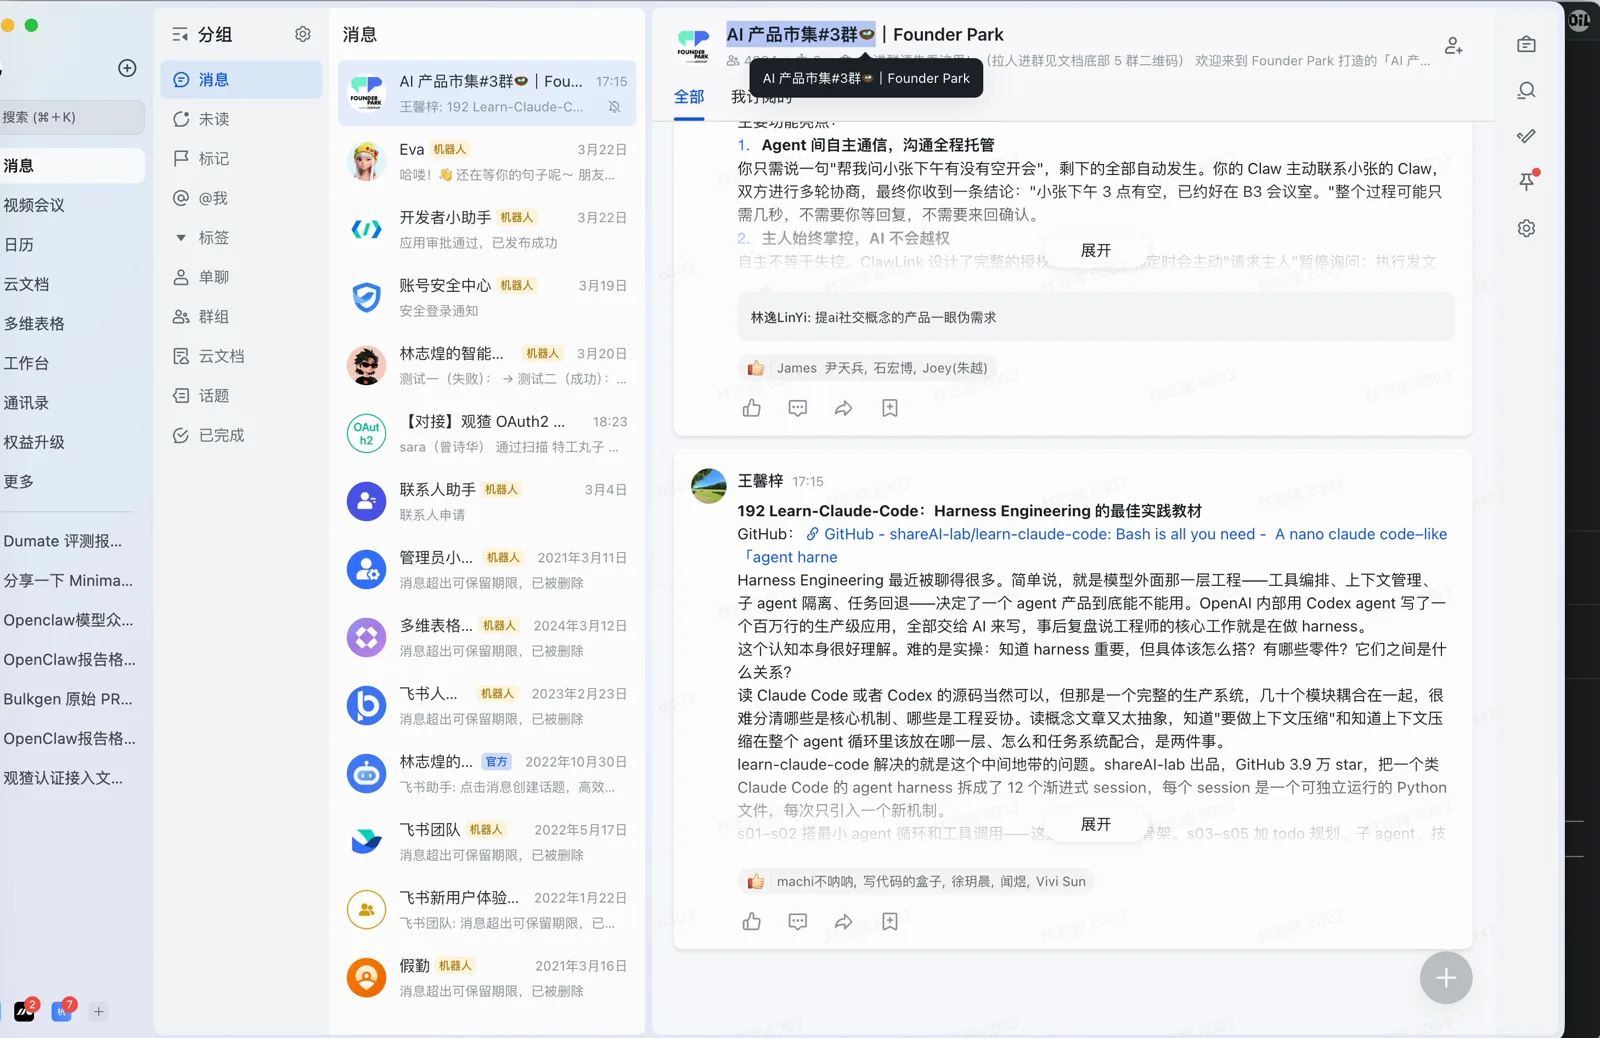Share 王馨梓's post arrow icon
The width and height of the screenshot is (1600, 1038).
(844, 922)
